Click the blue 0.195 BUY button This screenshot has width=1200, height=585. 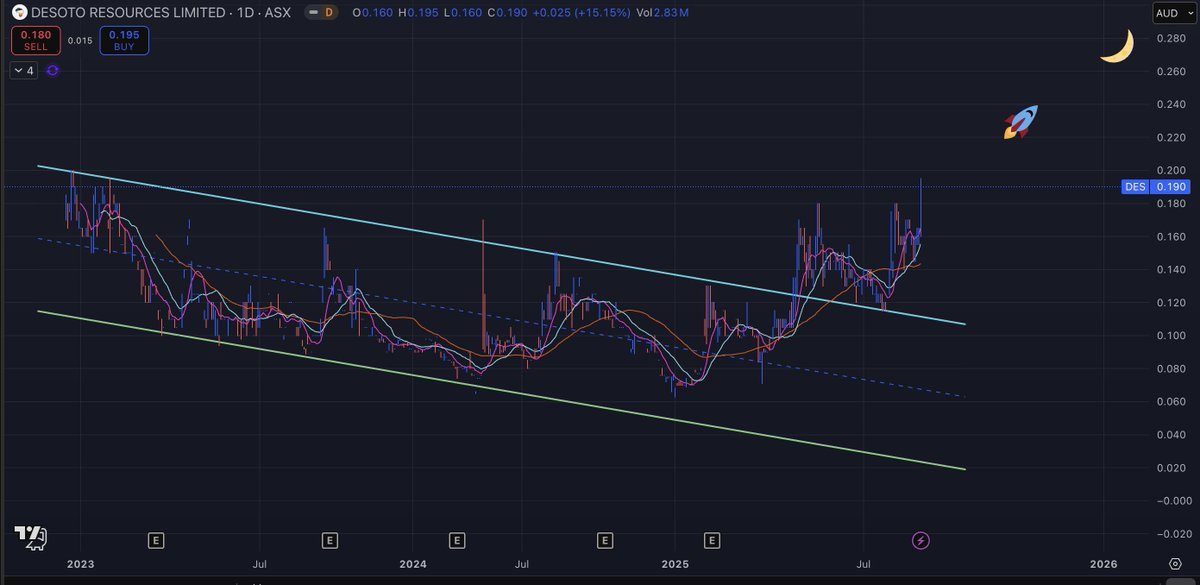click(123, 41)
